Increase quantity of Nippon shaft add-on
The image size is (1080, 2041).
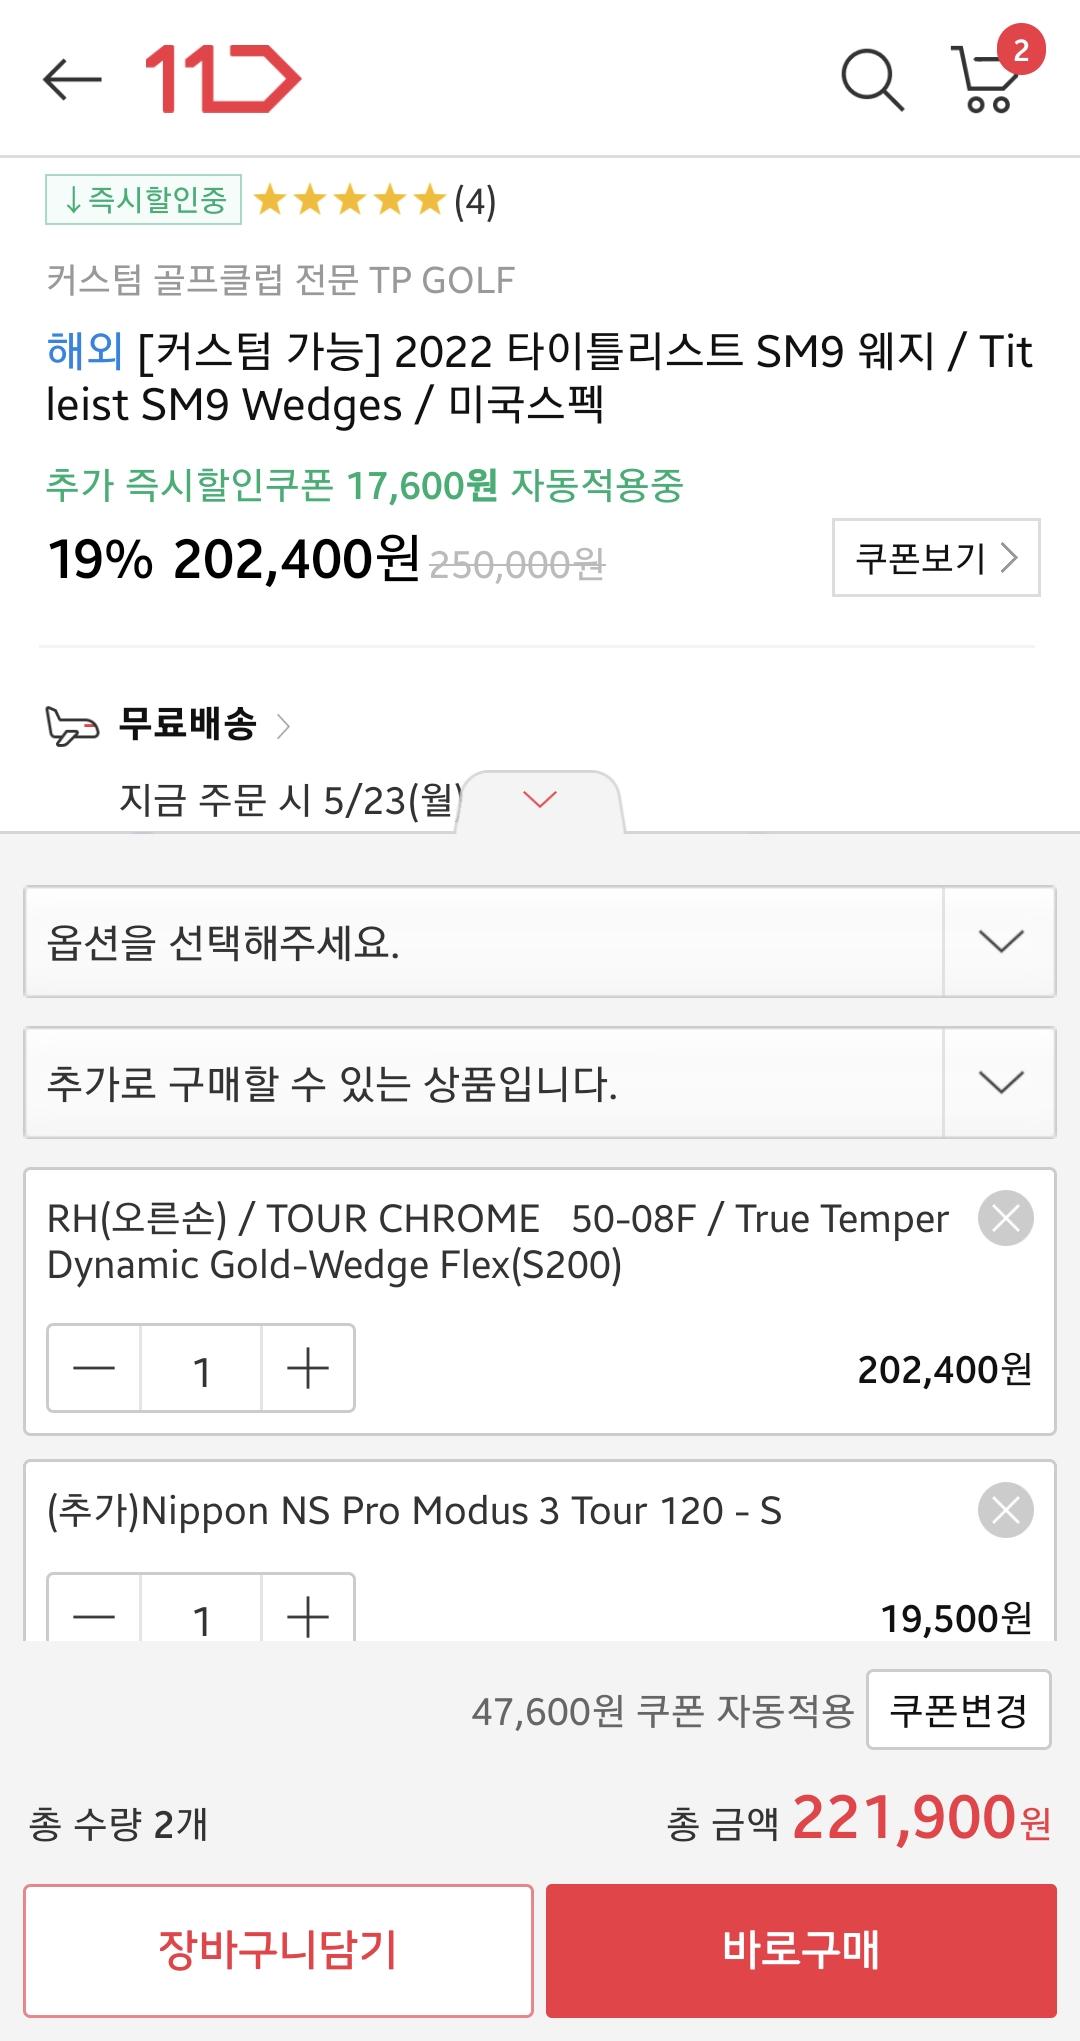308,1612
